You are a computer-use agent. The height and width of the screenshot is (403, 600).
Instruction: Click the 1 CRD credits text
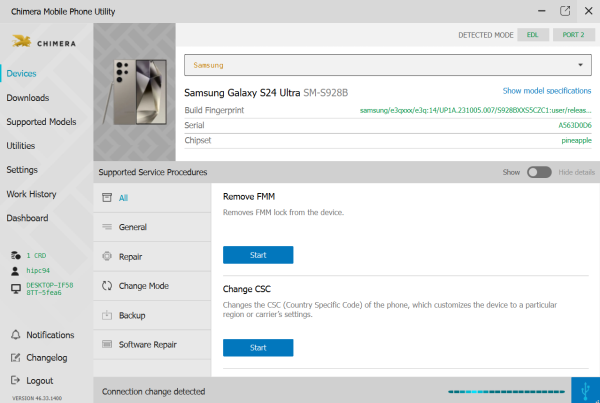pyautogui.click(x=36, y=255)
